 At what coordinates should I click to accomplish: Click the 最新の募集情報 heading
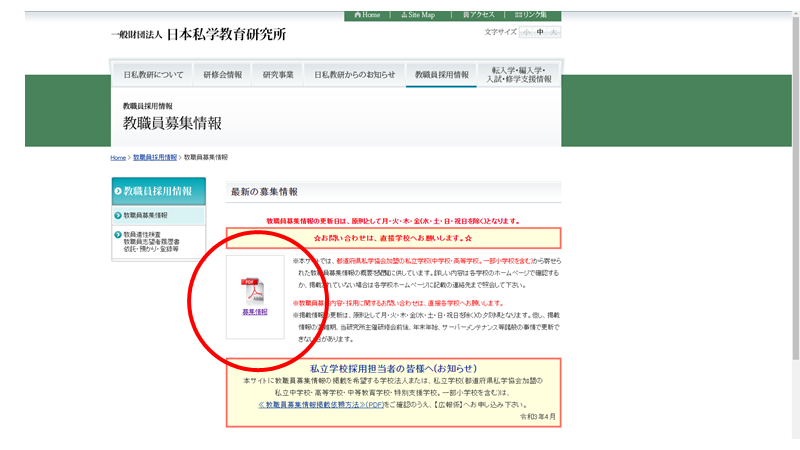[264, 192]
